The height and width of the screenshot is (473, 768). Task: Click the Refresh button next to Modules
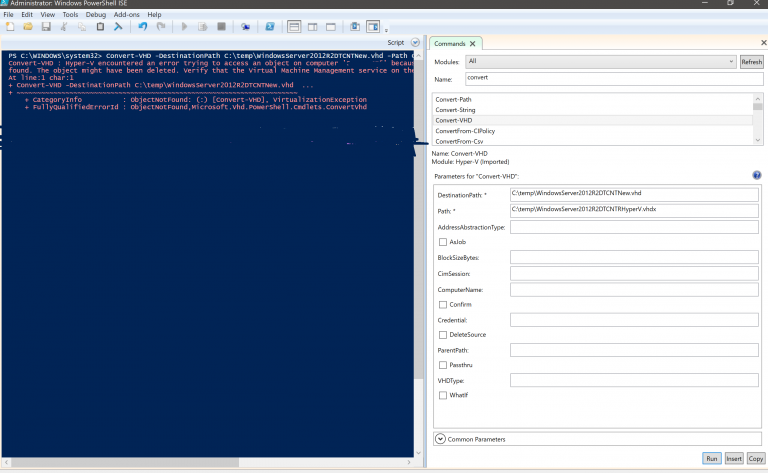(751, 62)
